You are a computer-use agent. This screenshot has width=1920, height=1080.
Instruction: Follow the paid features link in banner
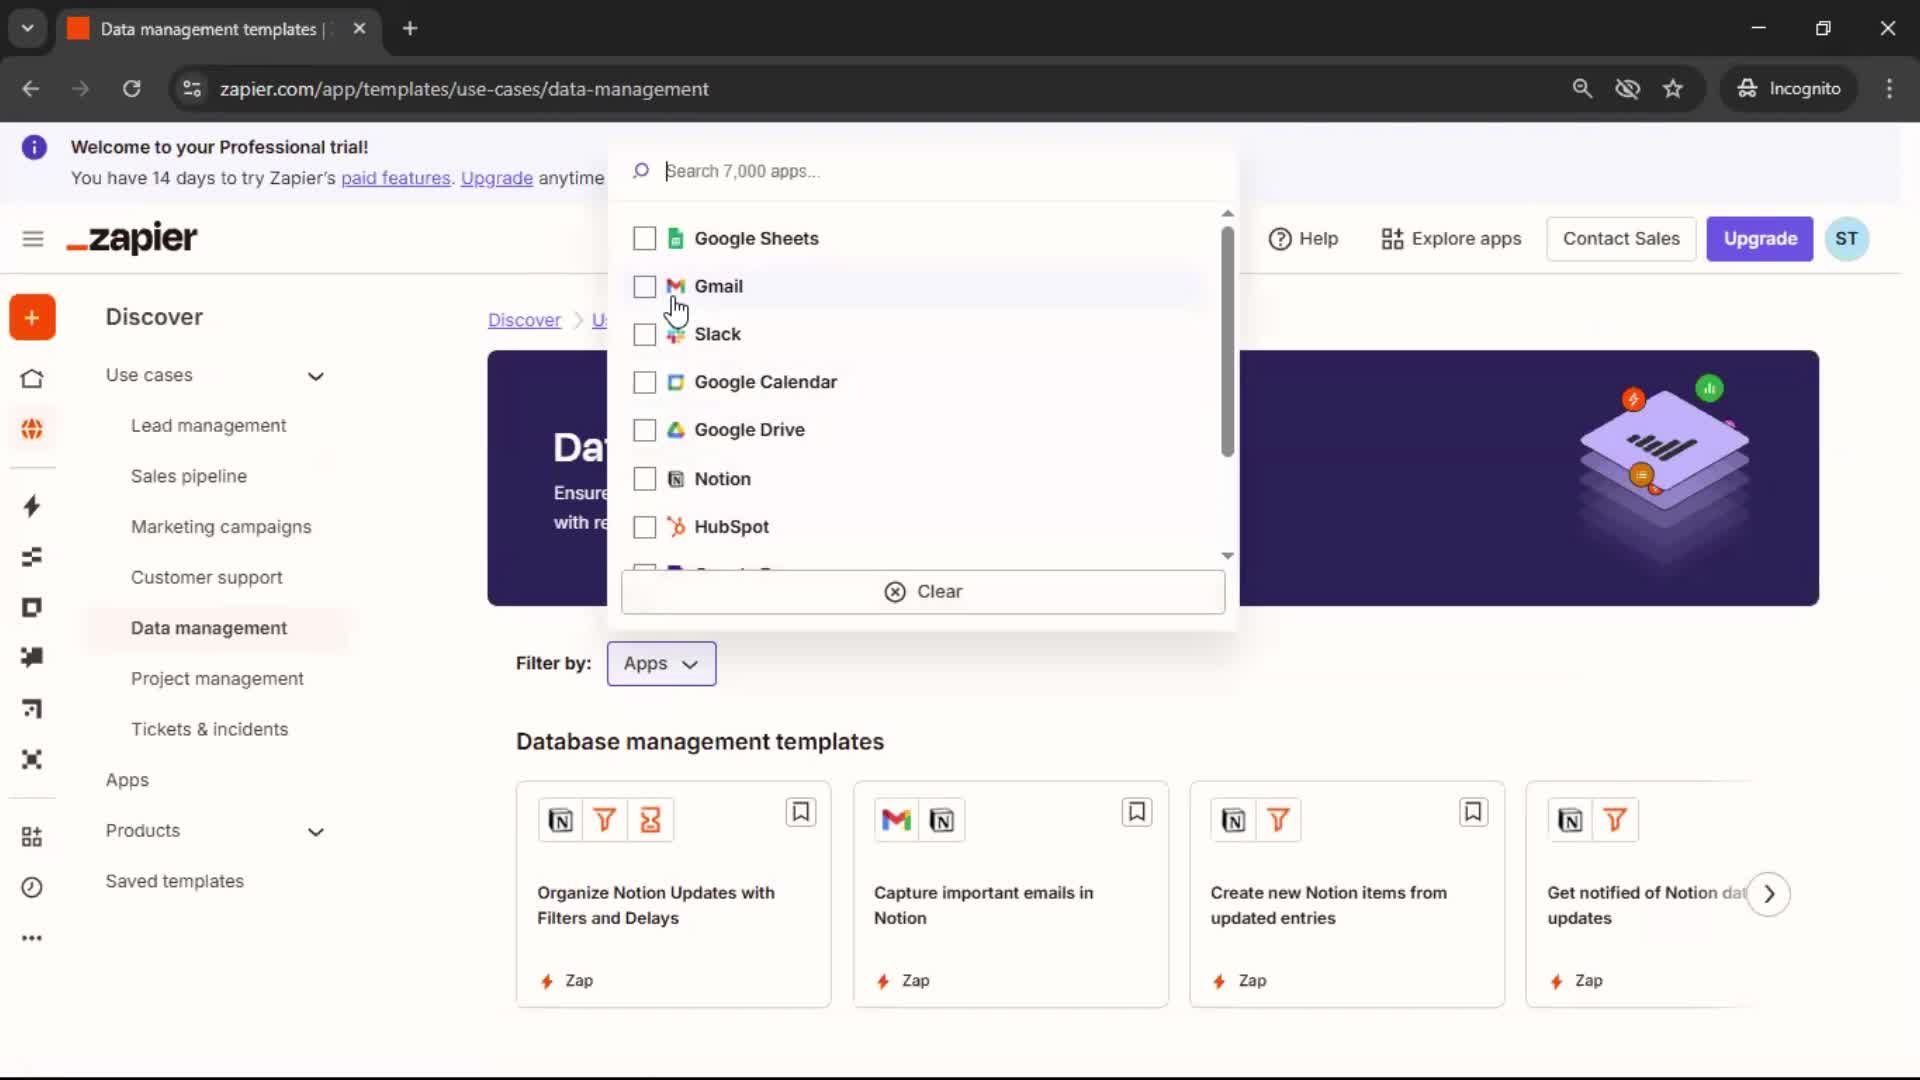[x=396, y=178]
